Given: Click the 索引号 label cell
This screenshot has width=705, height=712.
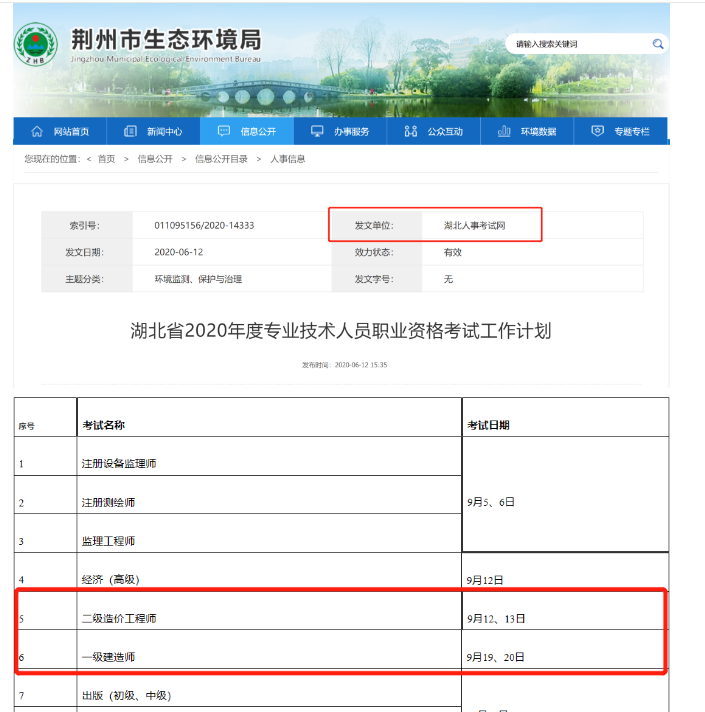Looking at the screenshot, I should 87,225.
